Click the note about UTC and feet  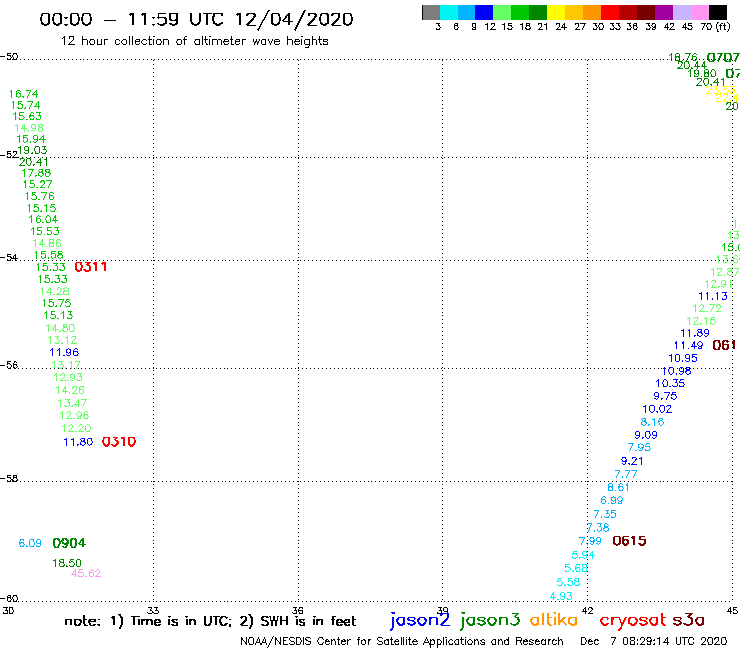pyautogui.click(x=210, y=621)
